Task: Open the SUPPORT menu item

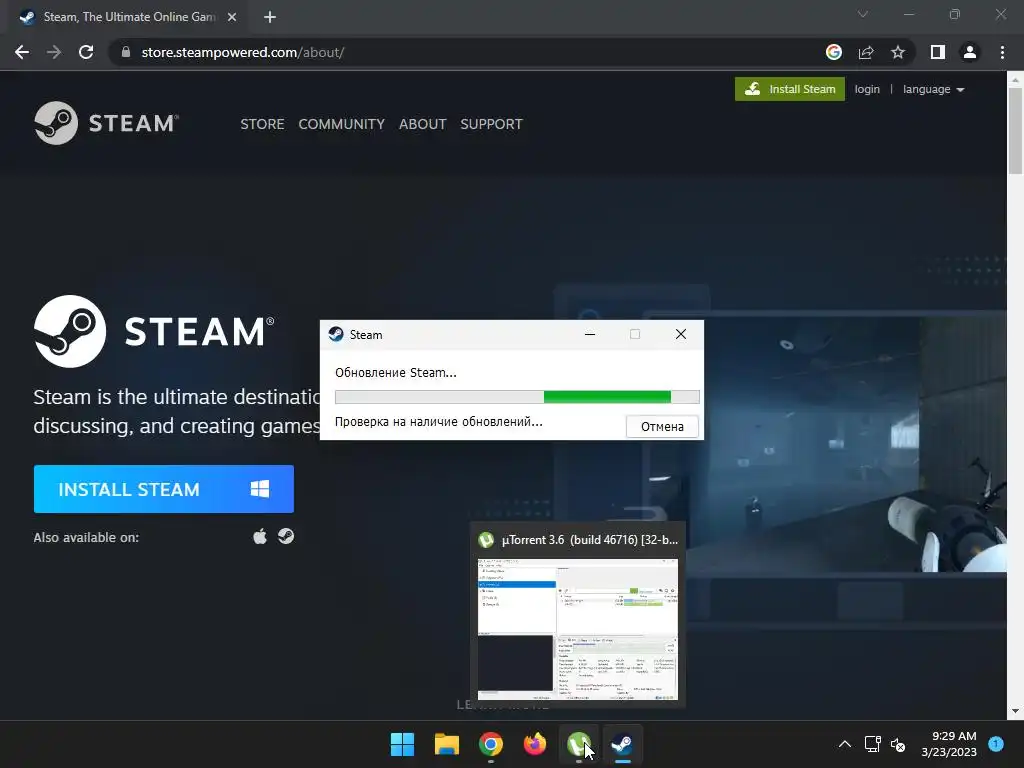Action: pos(491,124)
